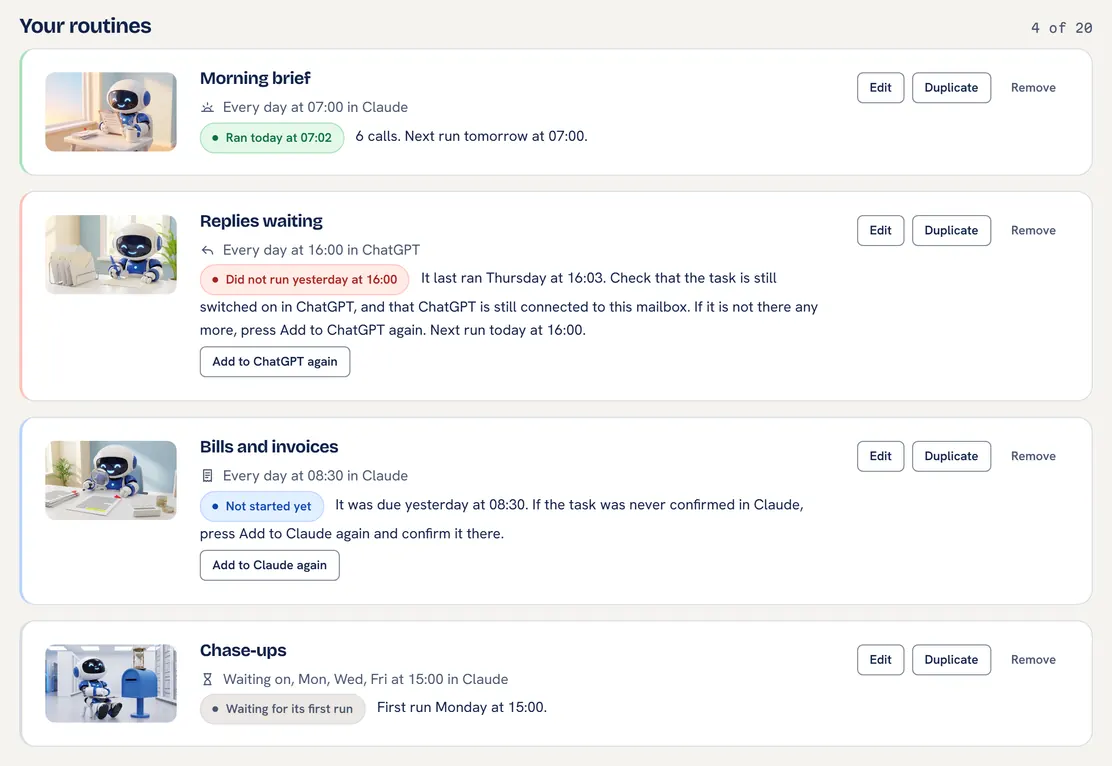Remove the Bills and invoices routine
Image resolution: width=1112 pixels, height=766 pixels.
(1033, 456)
